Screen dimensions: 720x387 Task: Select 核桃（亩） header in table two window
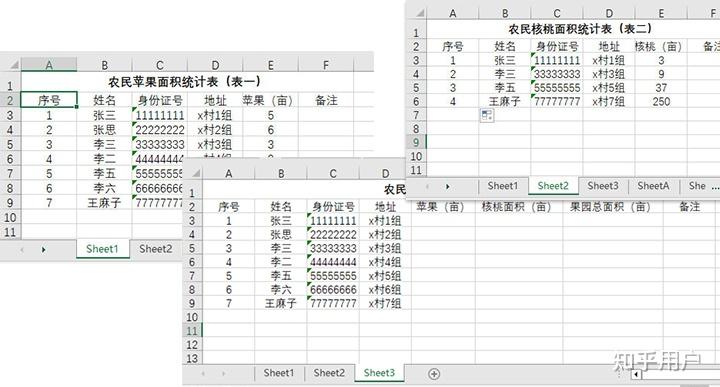tap(661, 46)
